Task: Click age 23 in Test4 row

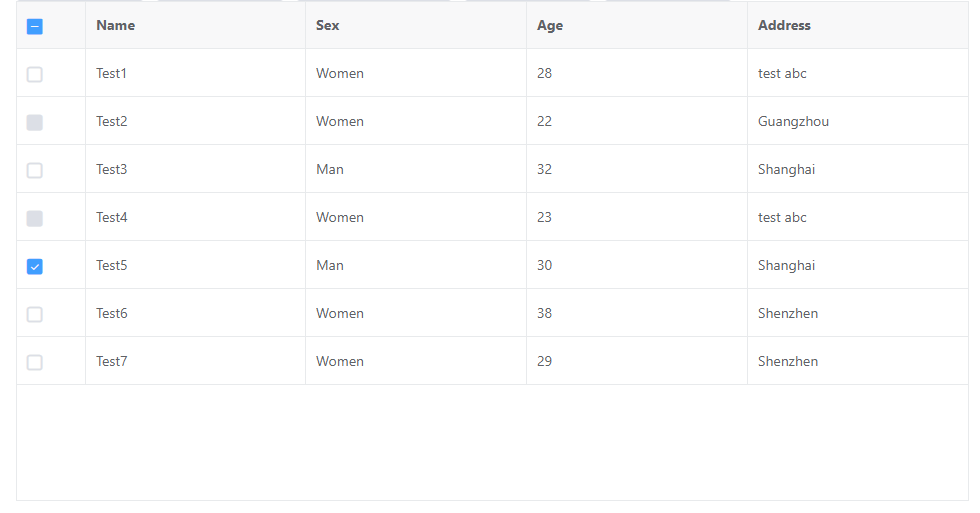Action: pyautogui.click(x=545, y=218)
